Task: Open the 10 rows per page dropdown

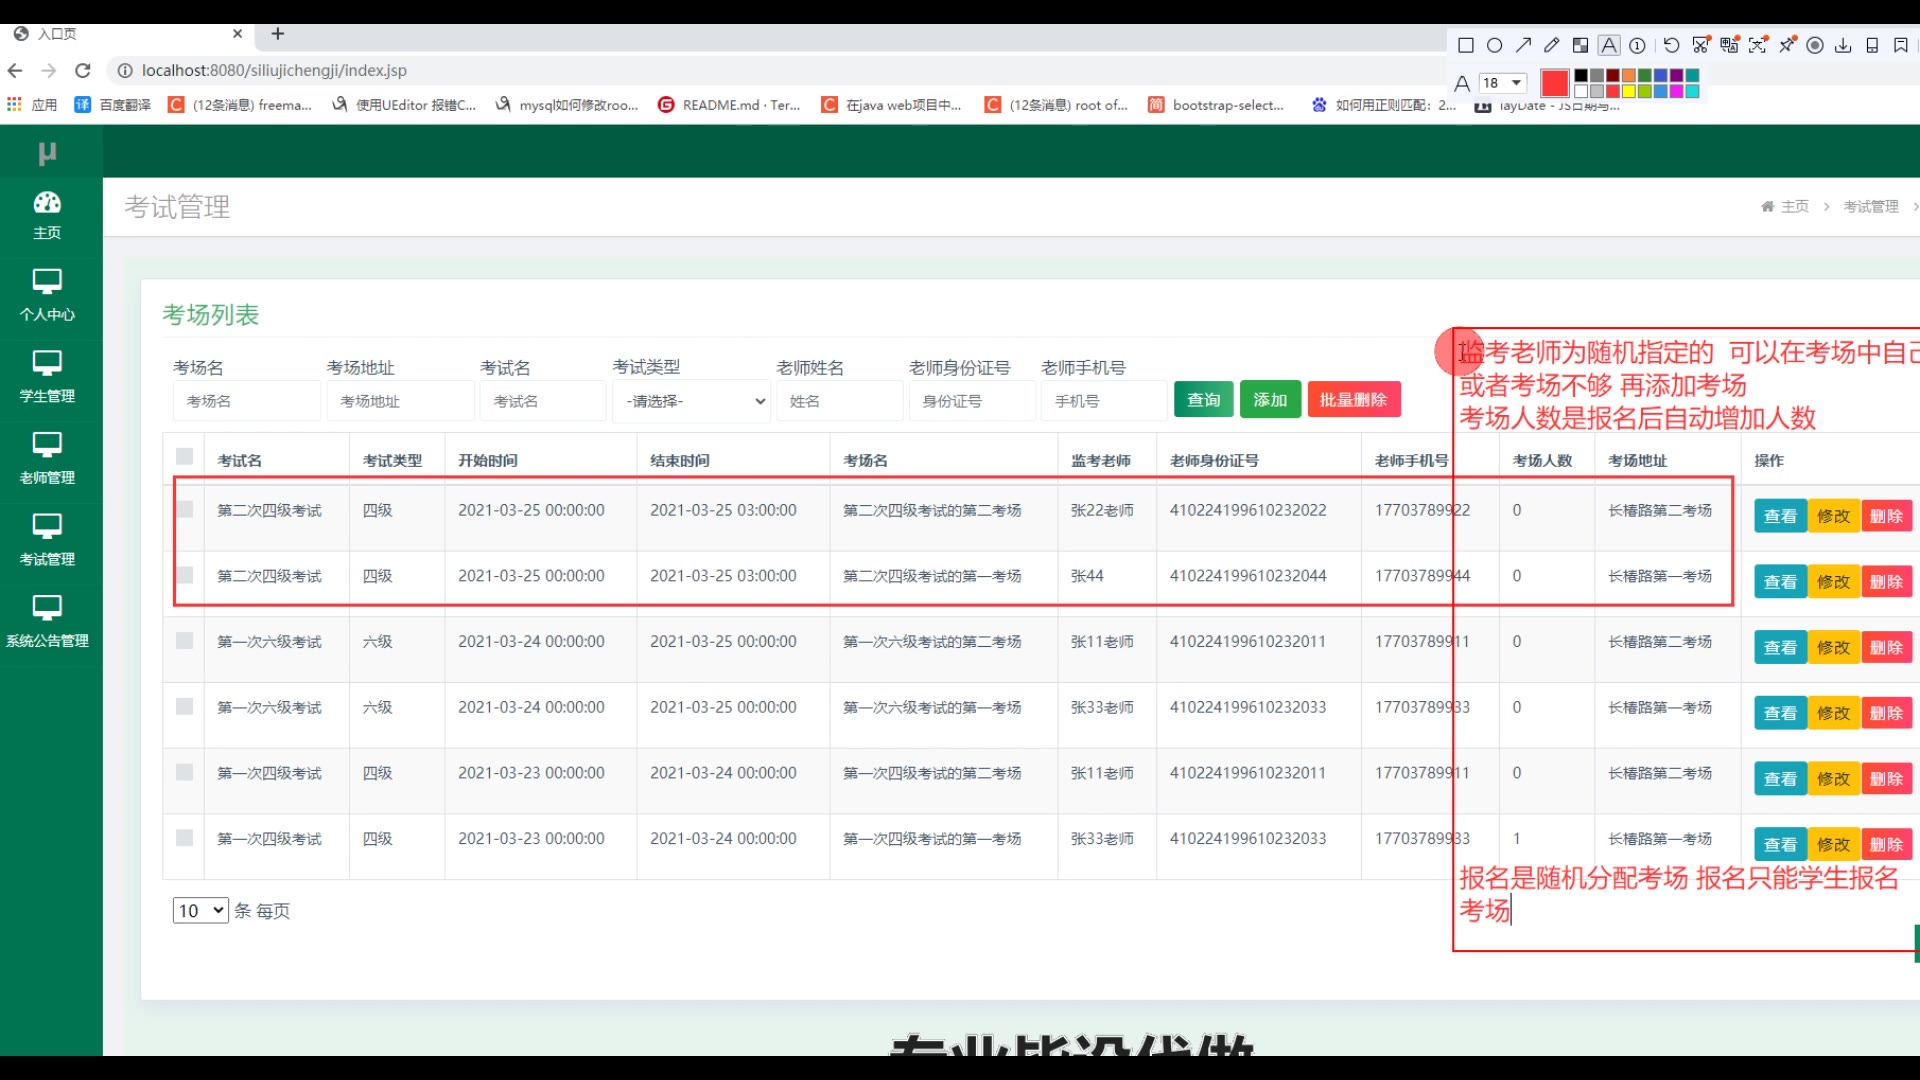Action: point(200,911)
